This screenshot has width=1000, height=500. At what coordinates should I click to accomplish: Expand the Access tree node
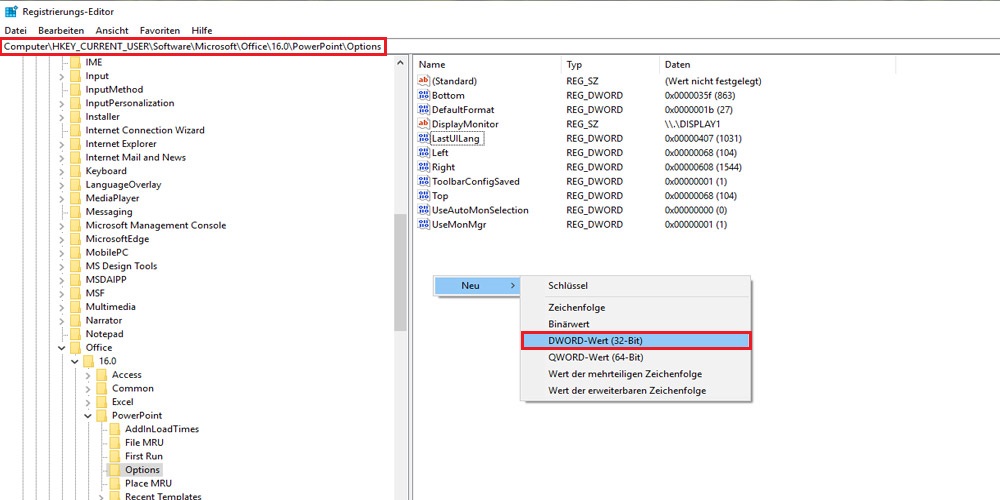pyautogui.click(x=88, y=374)
